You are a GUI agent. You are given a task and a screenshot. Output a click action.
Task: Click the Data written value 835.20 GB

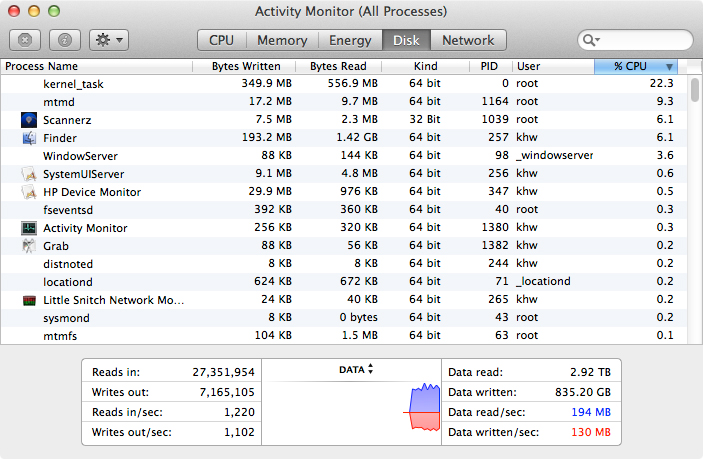pos(583,392)
